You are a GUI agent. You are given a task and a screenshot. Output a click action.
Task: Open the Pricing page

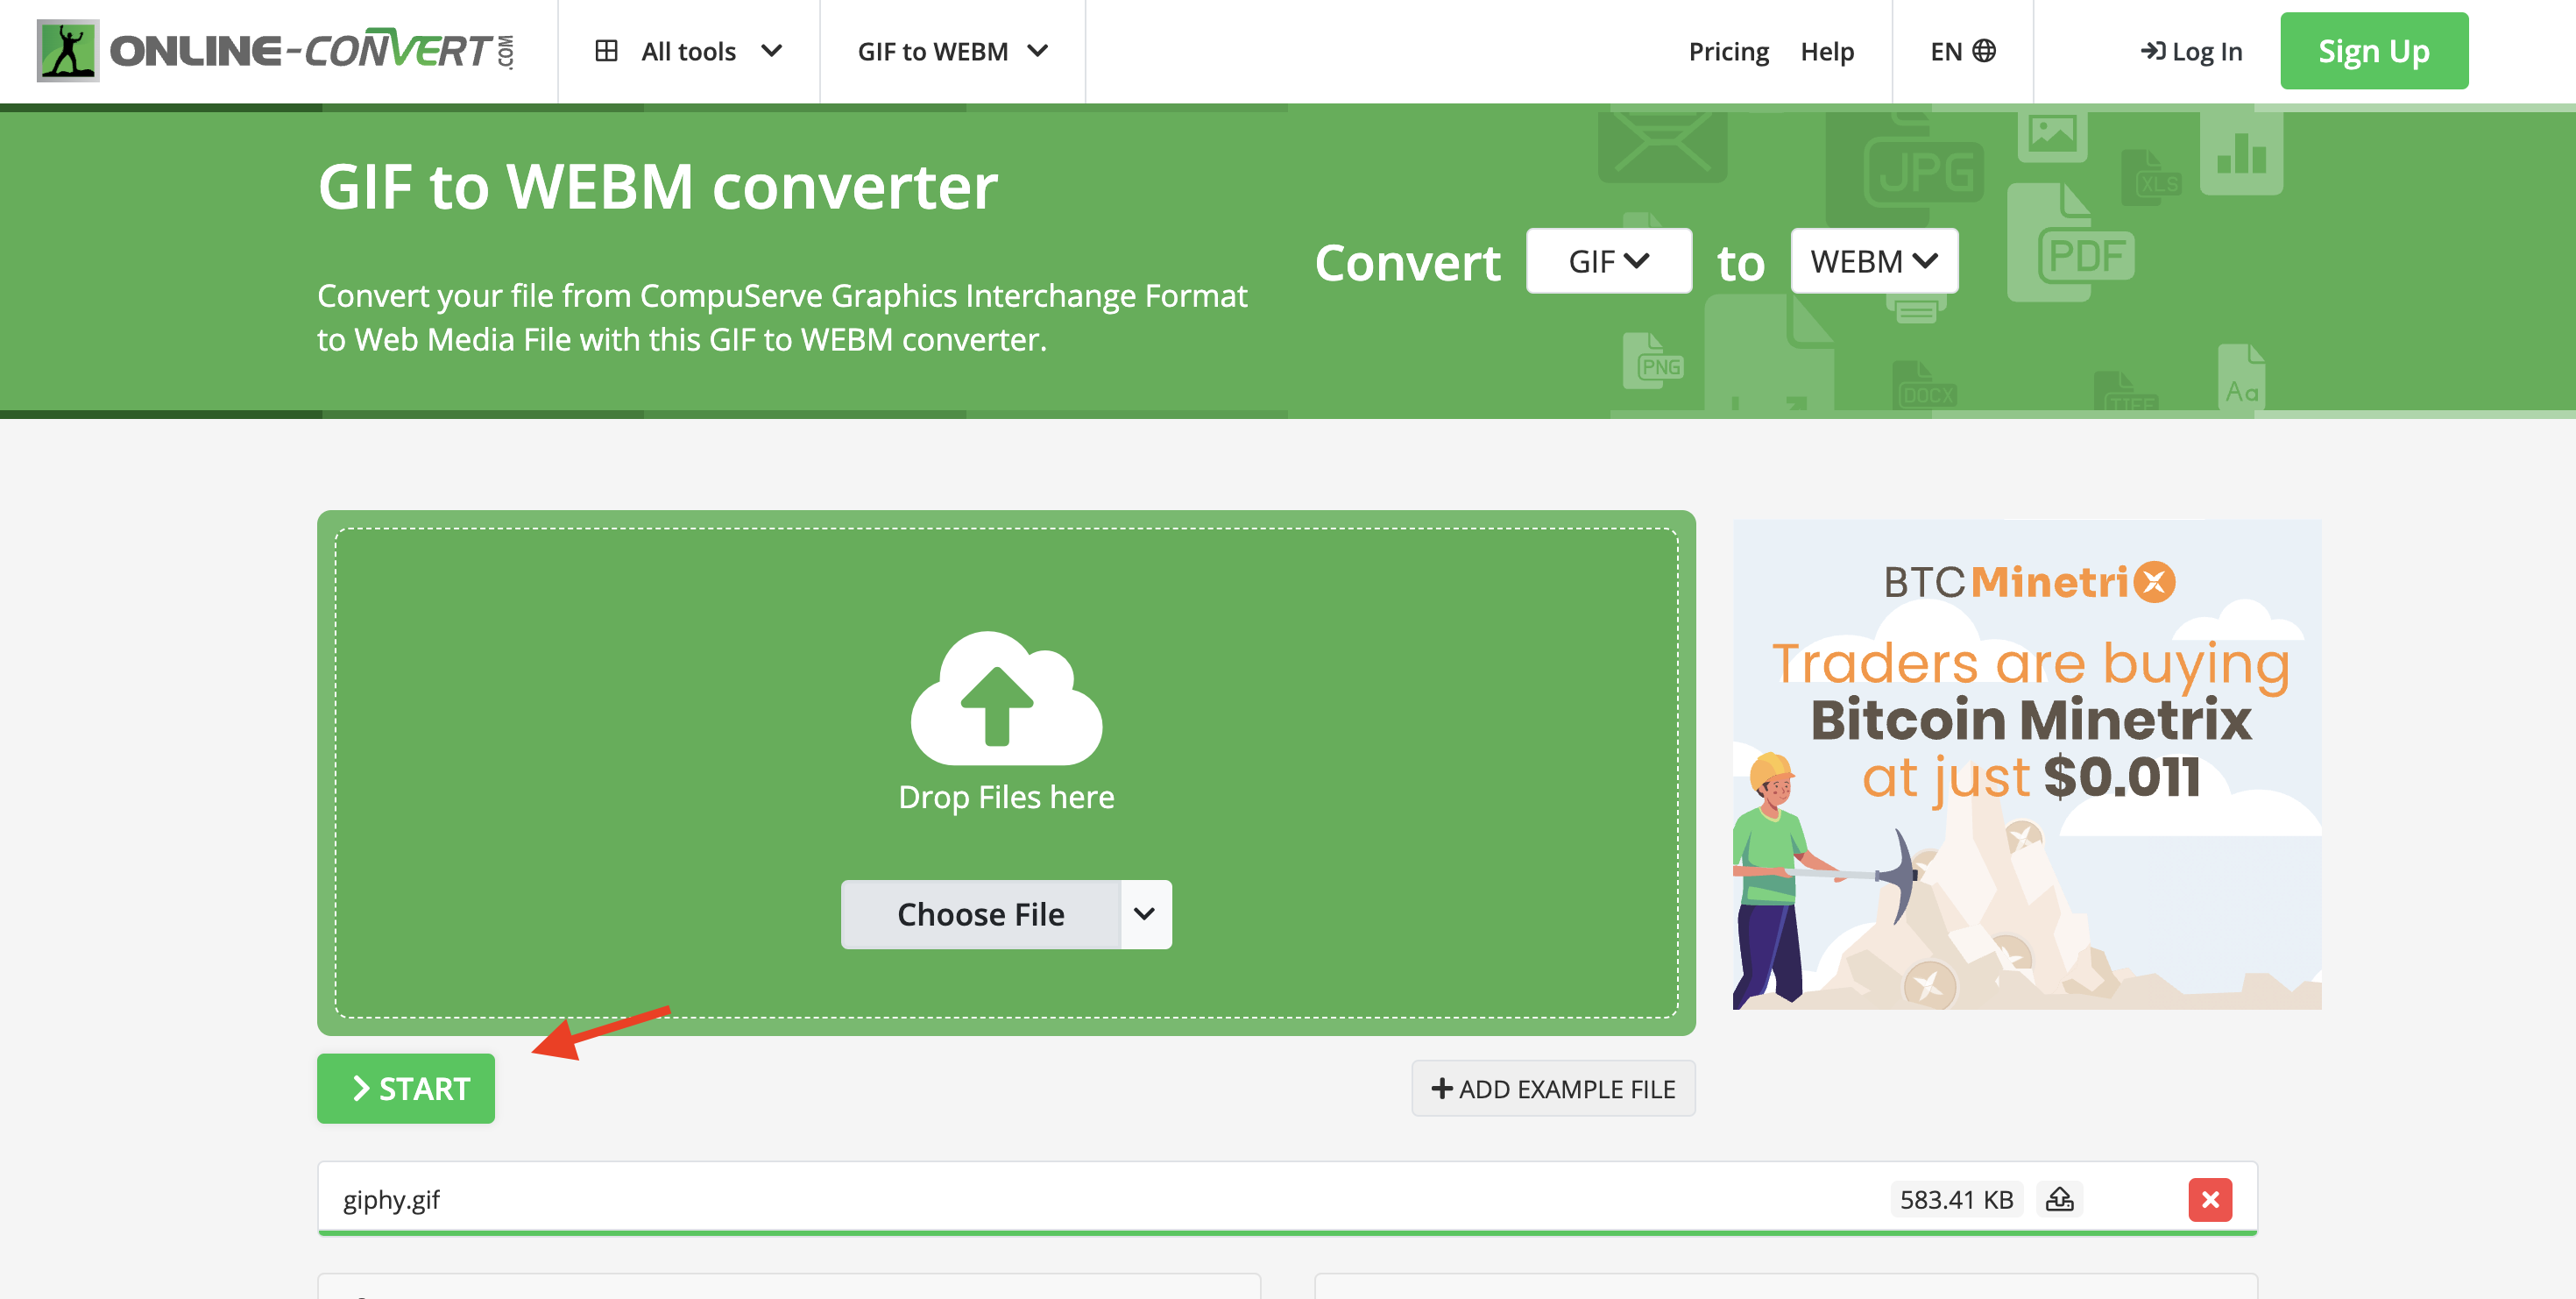tap(1728, 51)
